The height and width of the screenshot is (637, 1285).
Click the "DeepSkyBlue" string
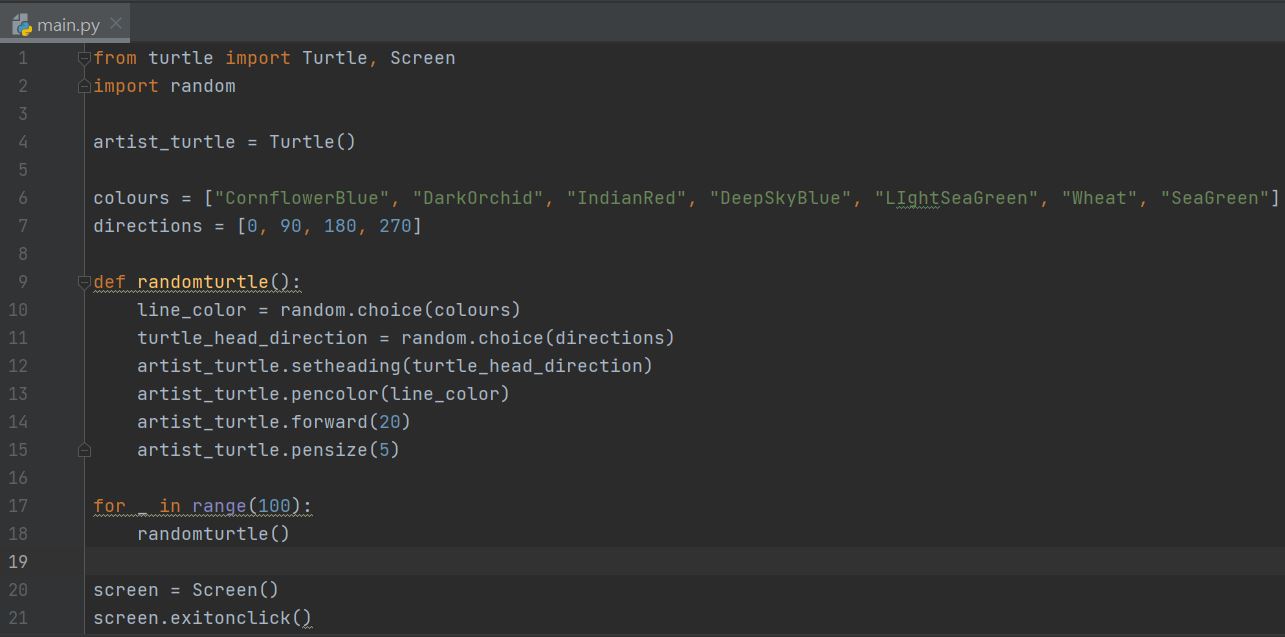coord(781,198)
